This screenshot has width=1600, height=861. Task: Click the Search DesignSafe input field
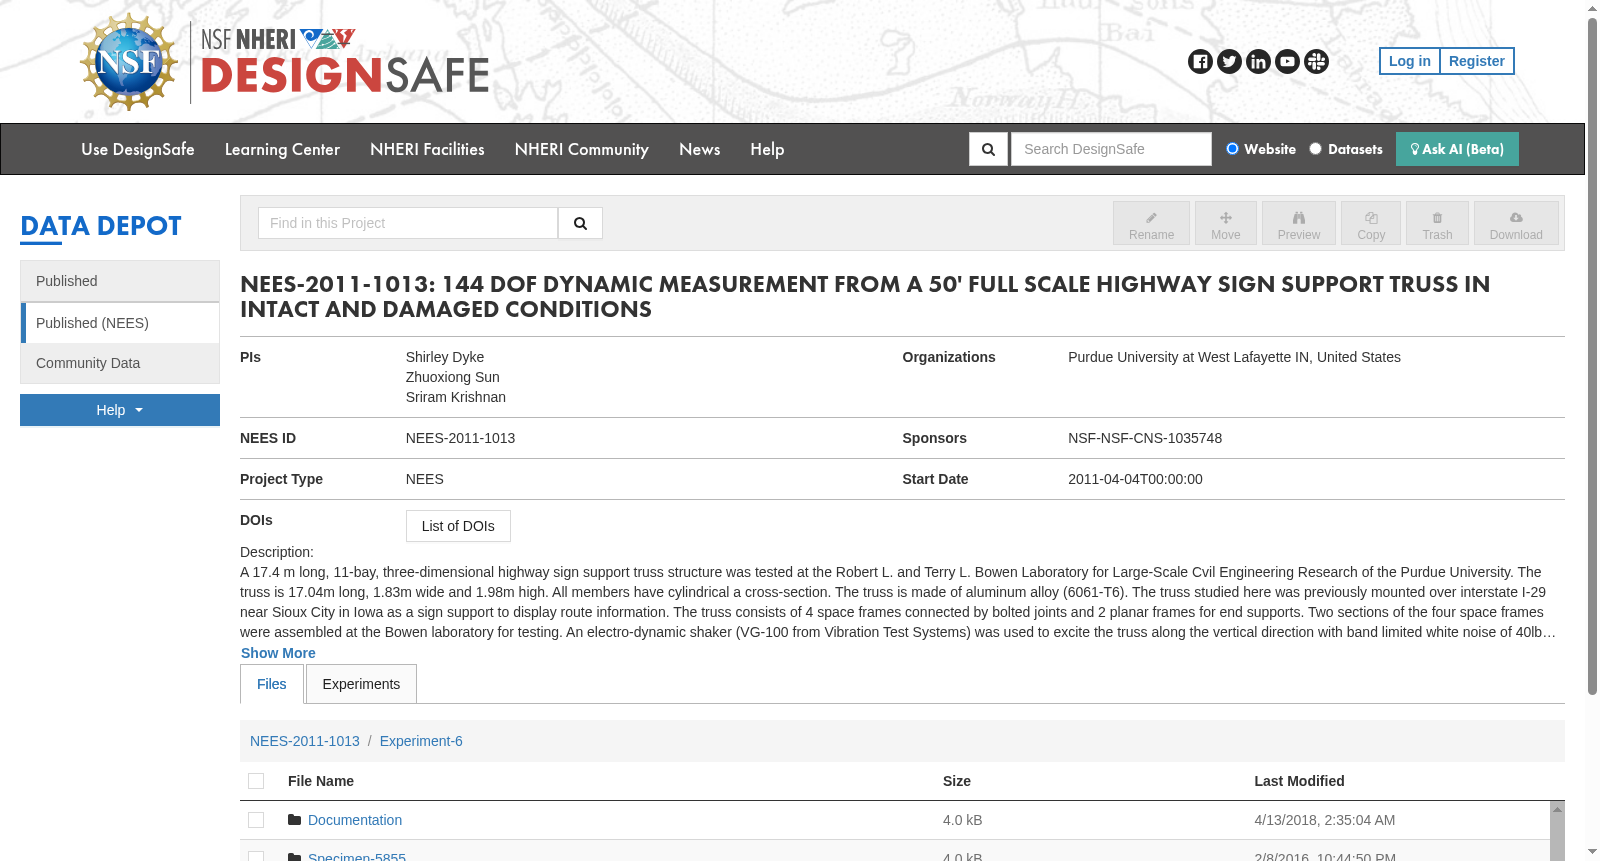coord(1111,149)
